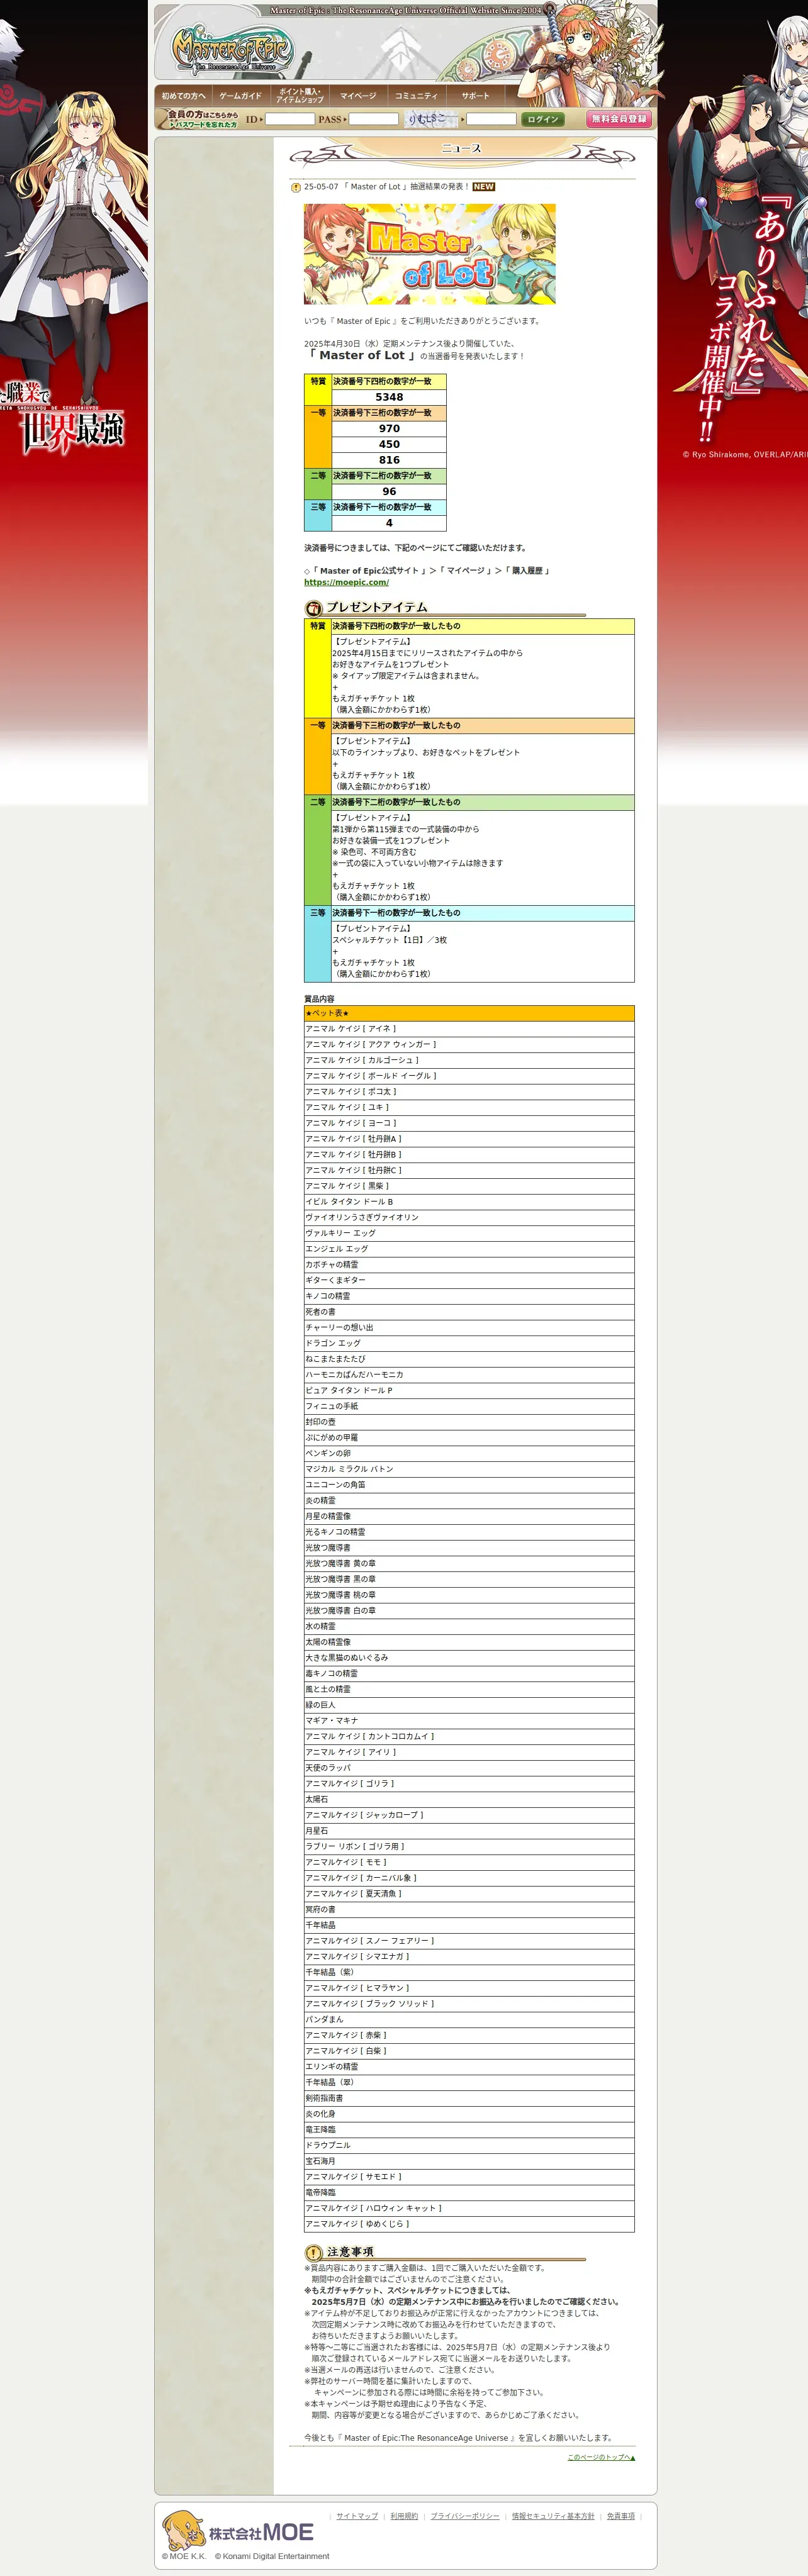Click the 注意事項 section warning icon
Viewport: 808px width, 2576px height.
point(313,2252)
